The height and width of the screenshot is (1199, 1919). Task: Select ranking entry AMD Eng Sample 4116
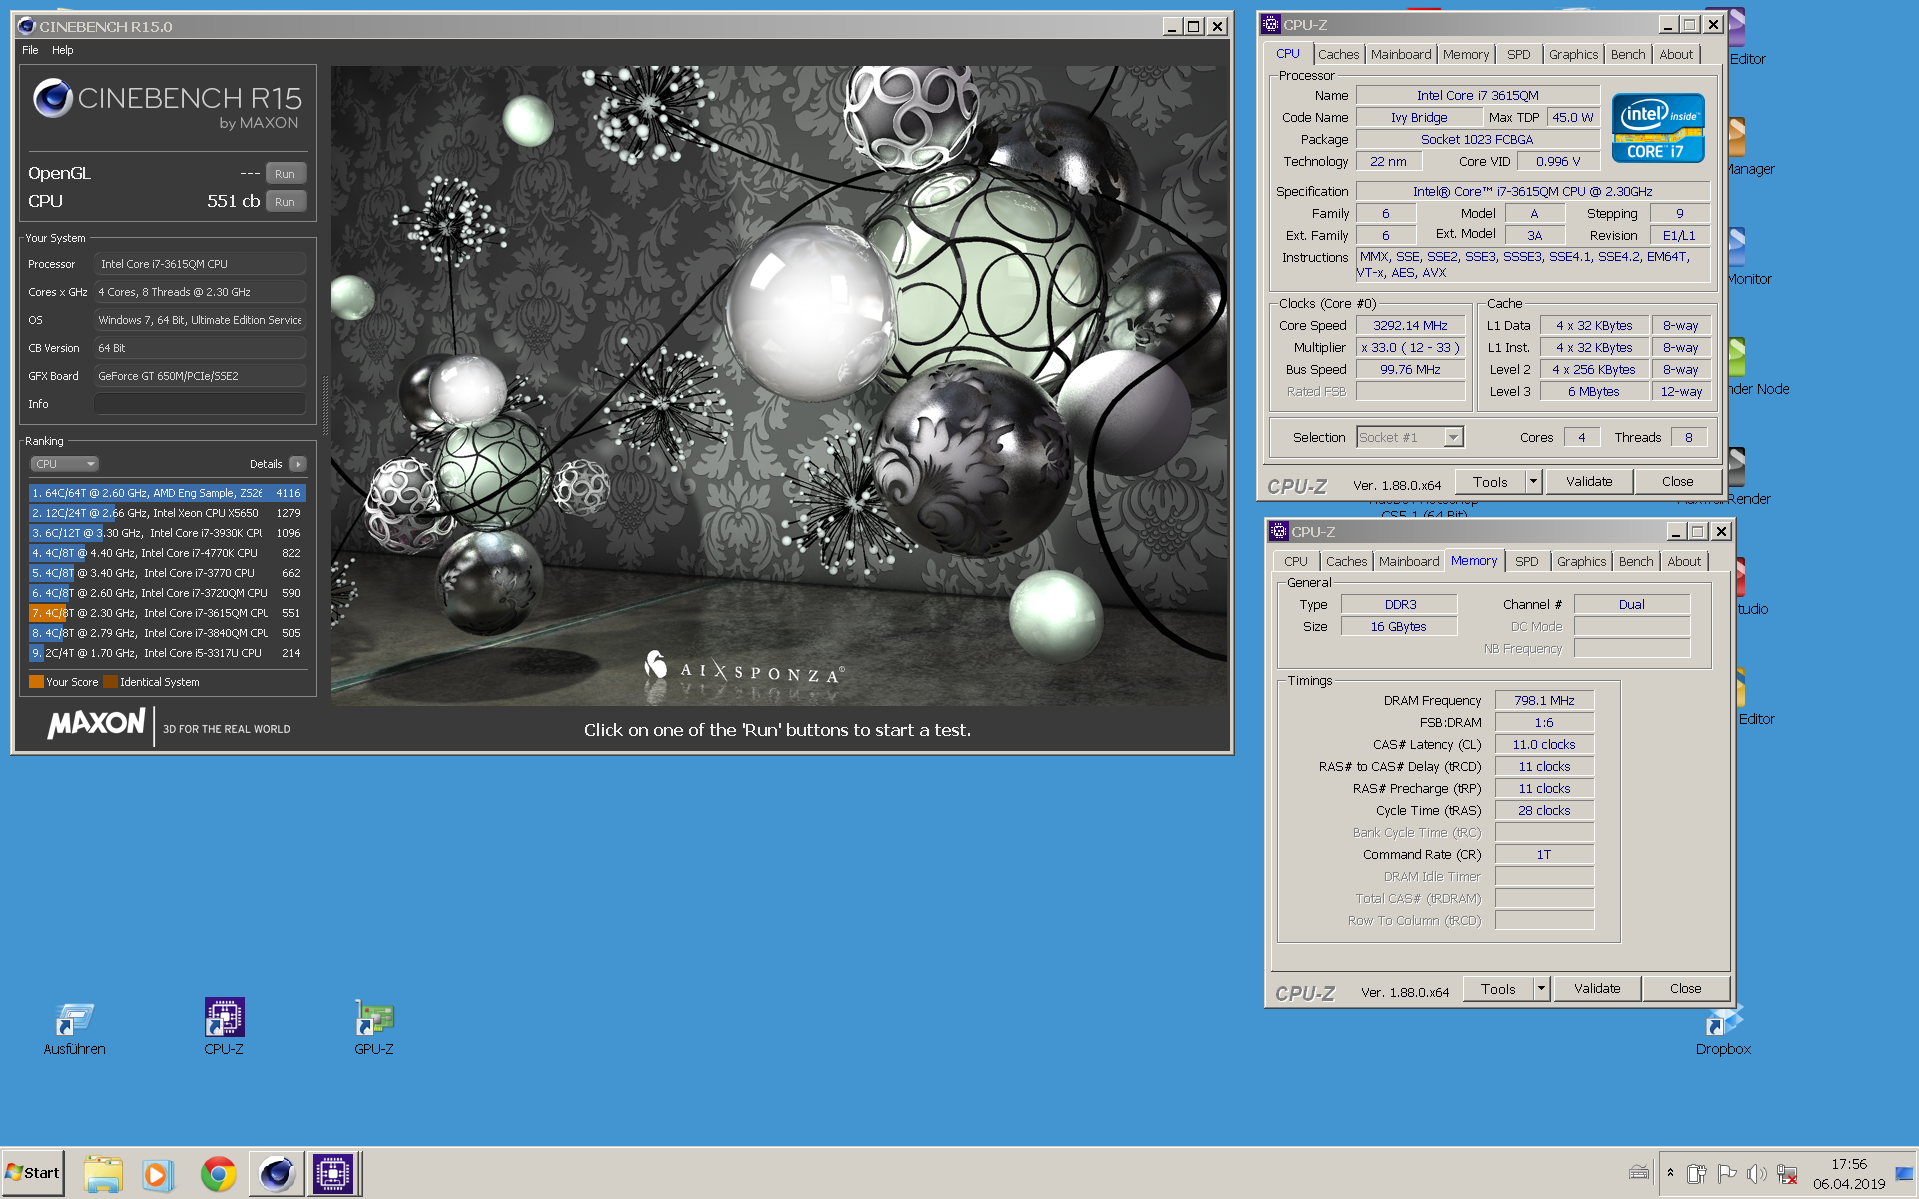(x=167, y=493)
